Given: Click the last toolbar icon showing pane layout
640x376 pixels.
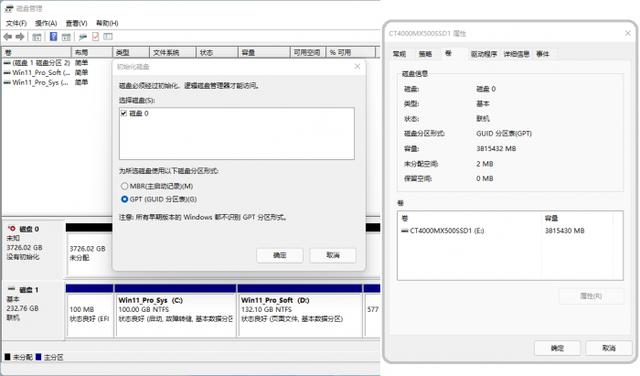Looking at the screenshot, I should (108, 37).
